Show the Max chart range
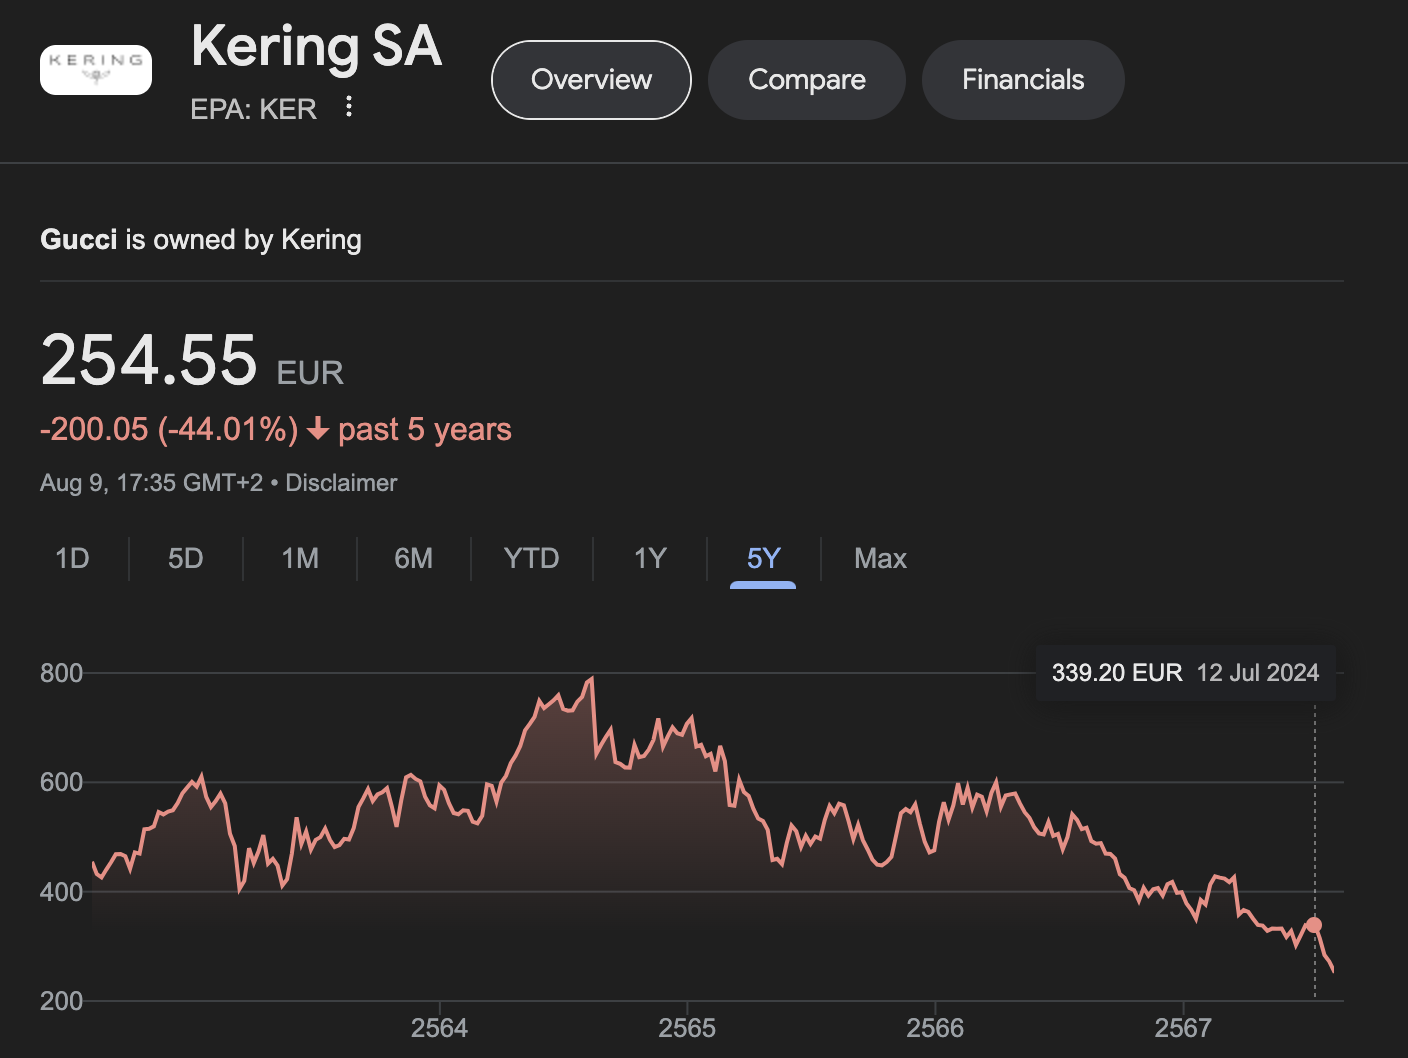1408x1058 pixels. [880, 558]
